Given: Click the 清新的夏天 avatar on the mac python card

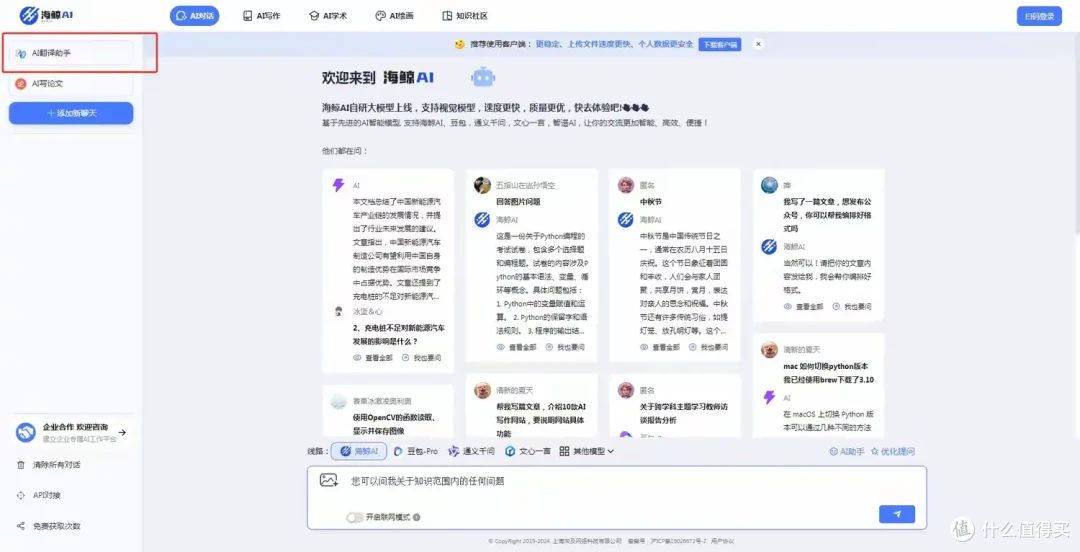Looking at the screenshot, I should (x=769, y=349).
